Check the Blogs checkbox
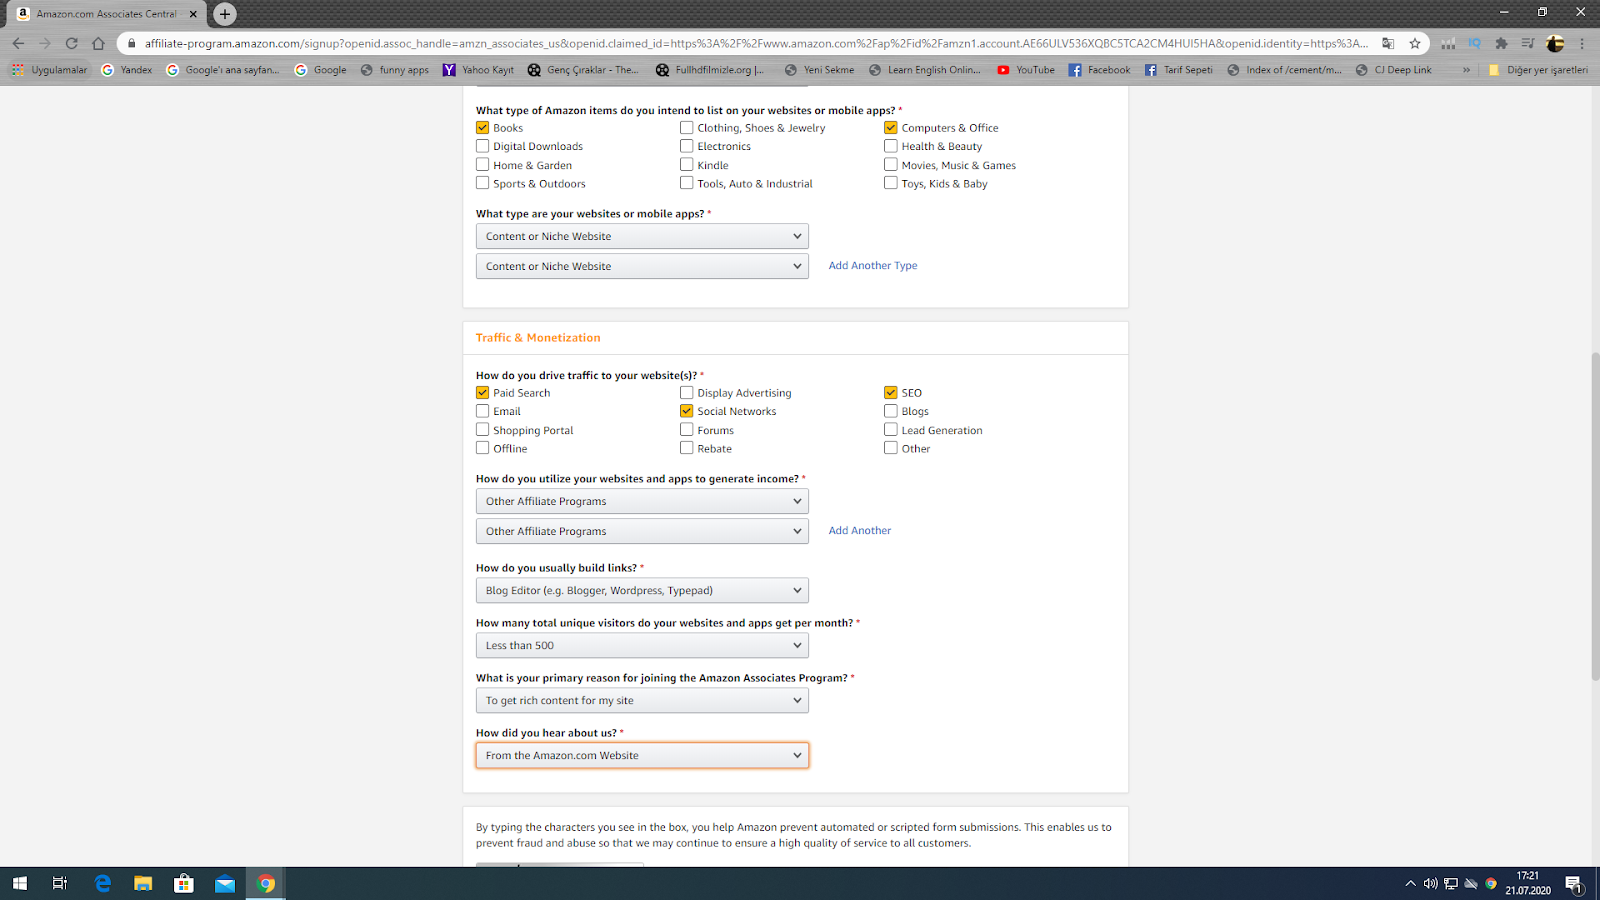Screen dimensions: 1600x900 coord(891,411)
